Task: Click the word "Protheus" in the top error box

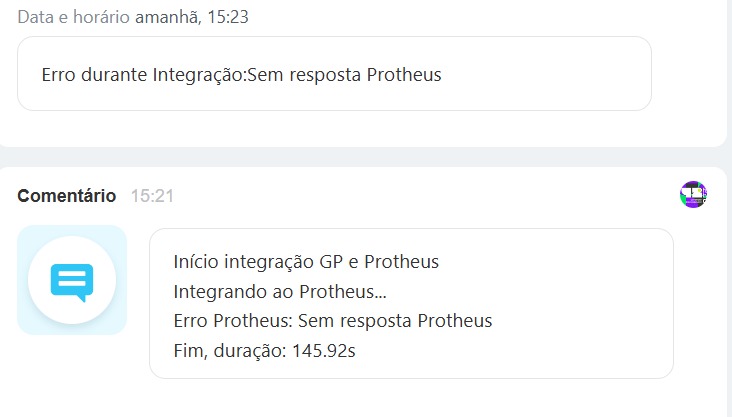Action: (404, 75)
